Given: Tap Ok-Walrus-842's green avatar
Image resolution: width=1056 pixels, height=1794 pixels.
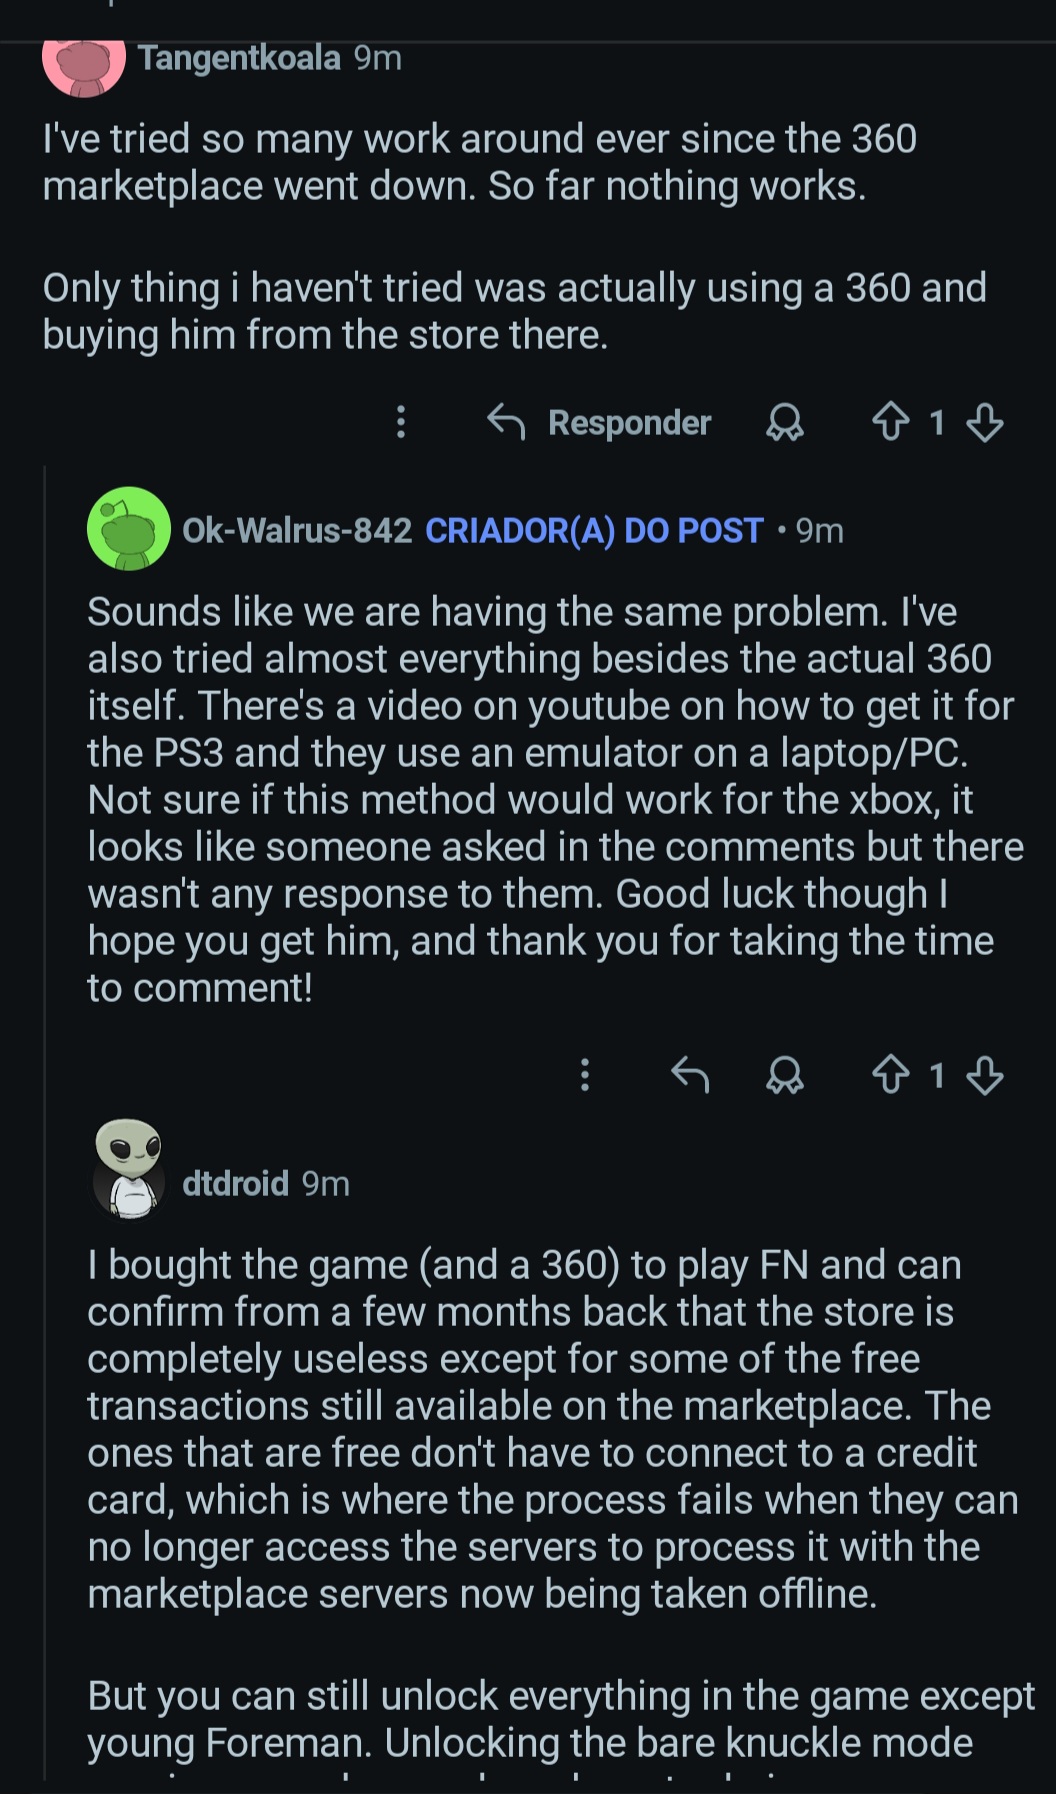Looking at the screenshot, I should 128,529.
